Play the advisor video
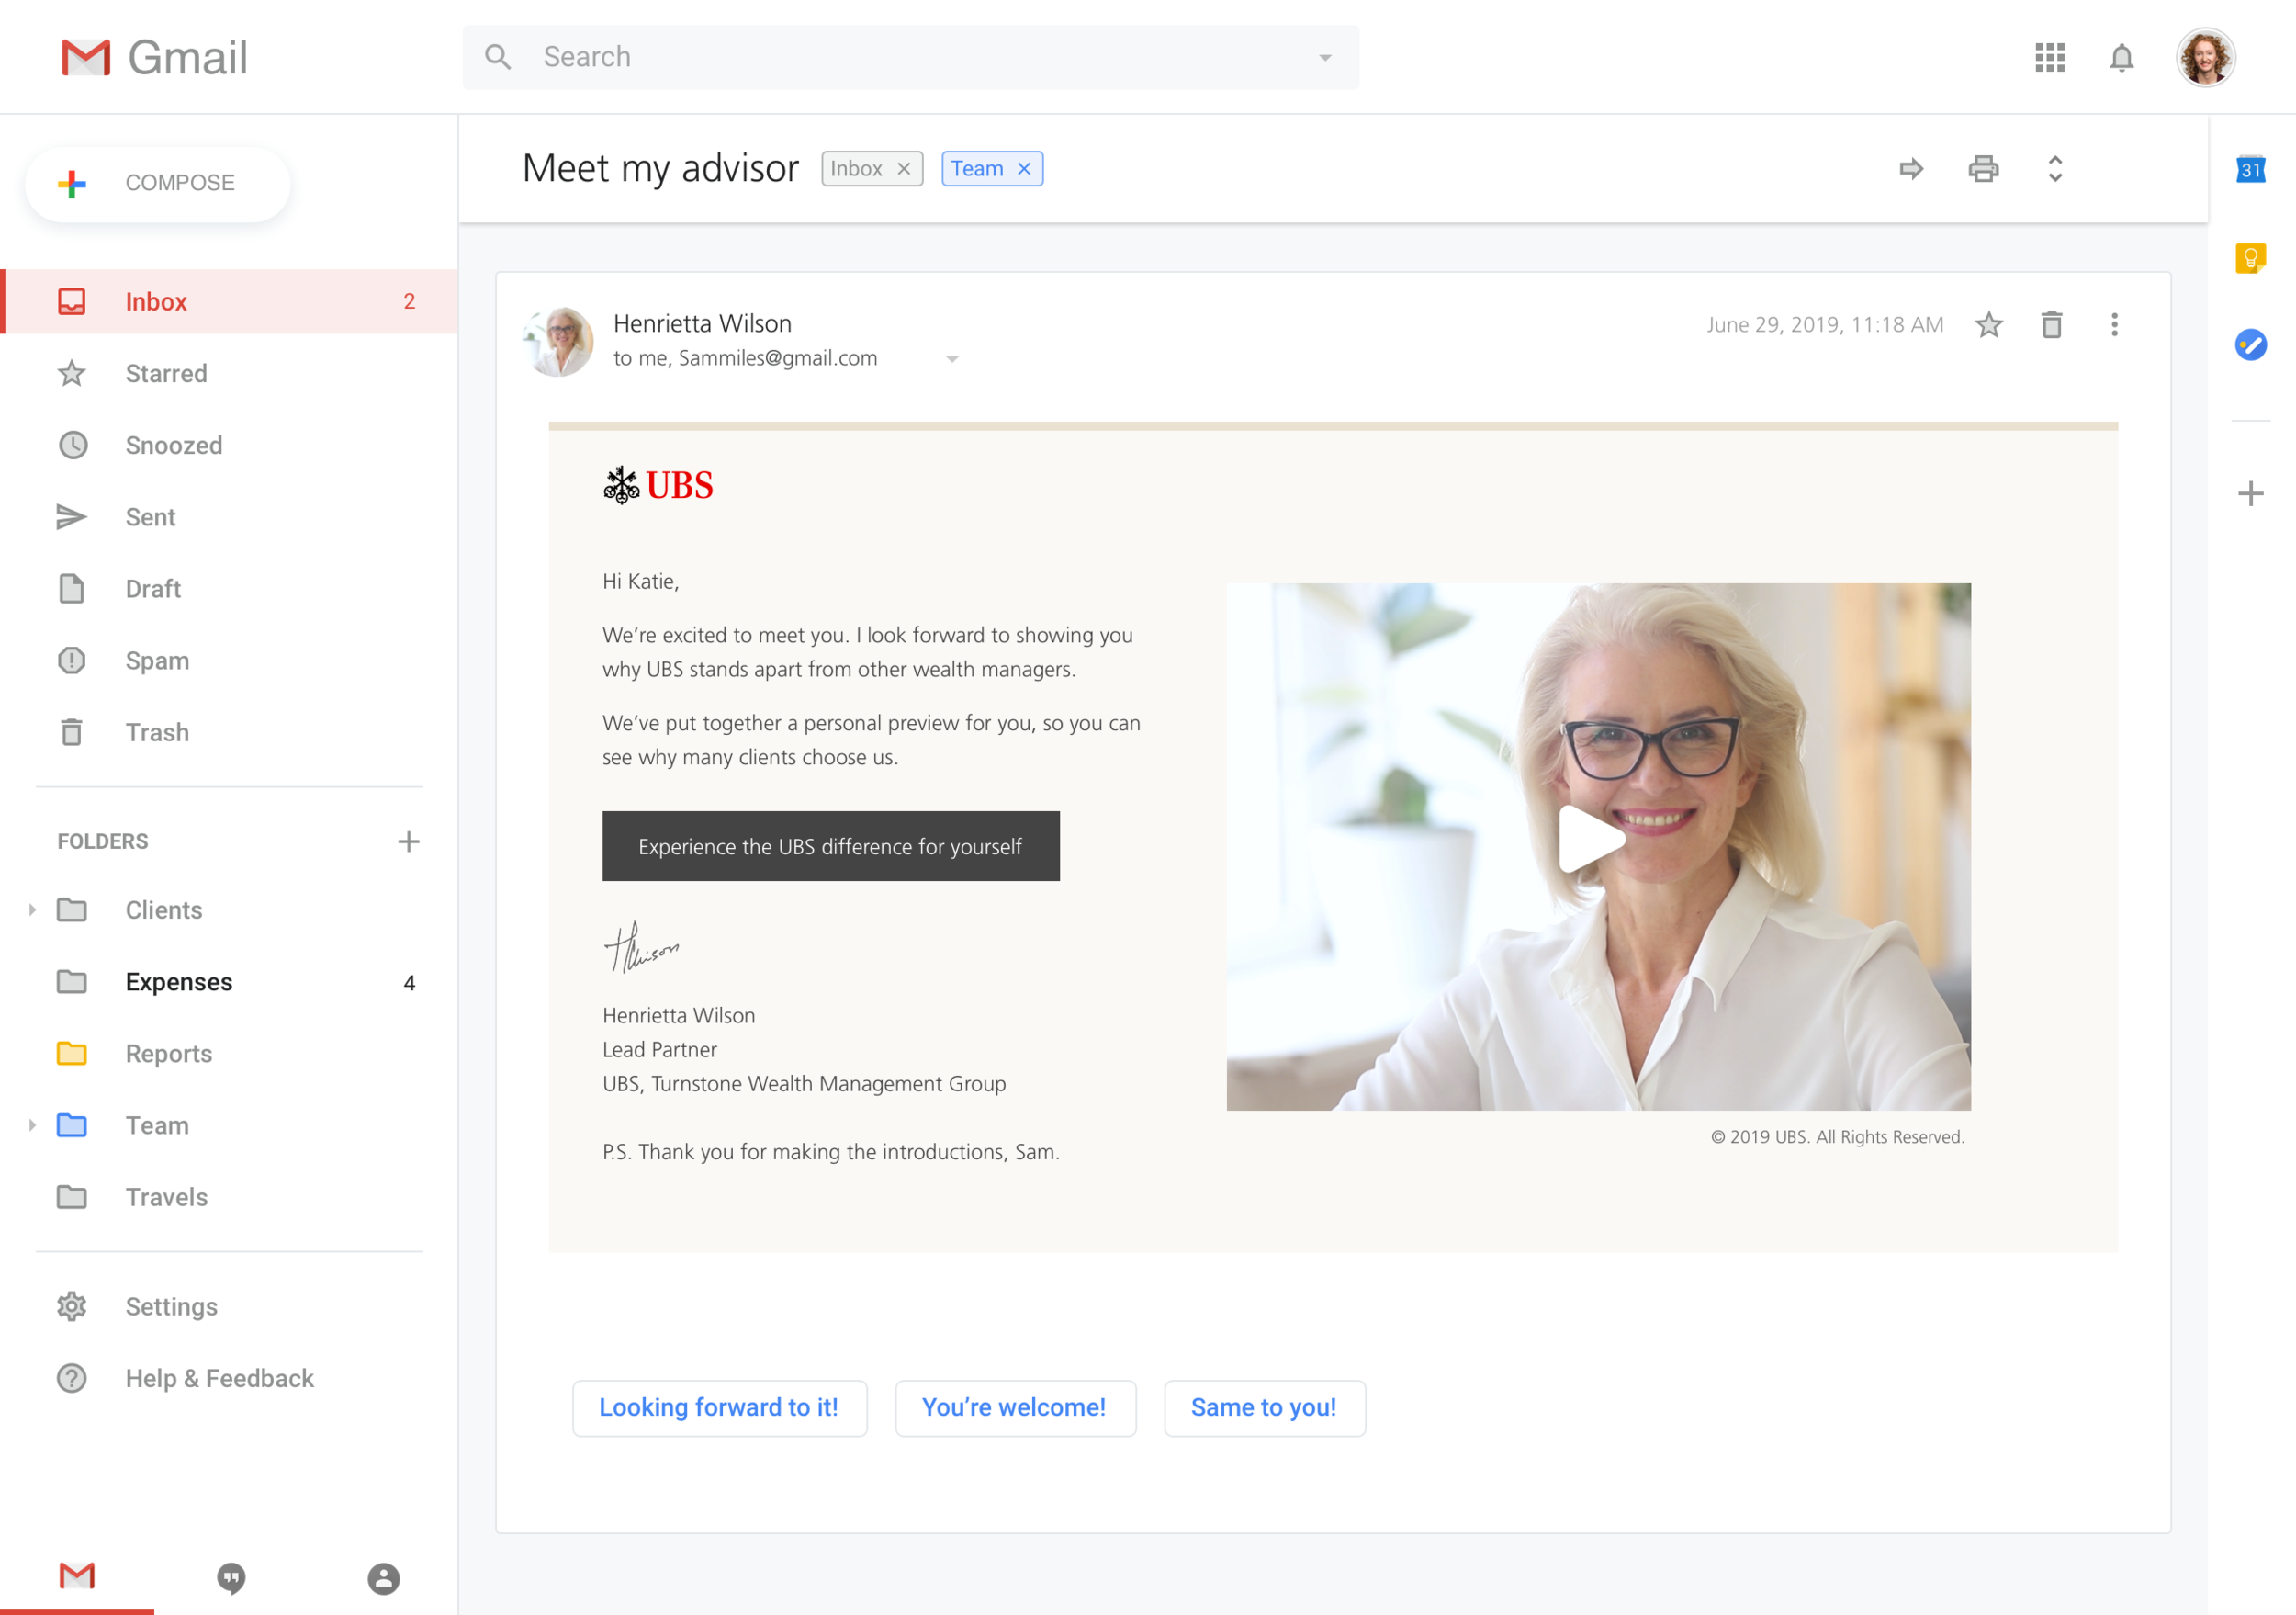This screenshot has height=1615, width=2296. pos(1591,839)
